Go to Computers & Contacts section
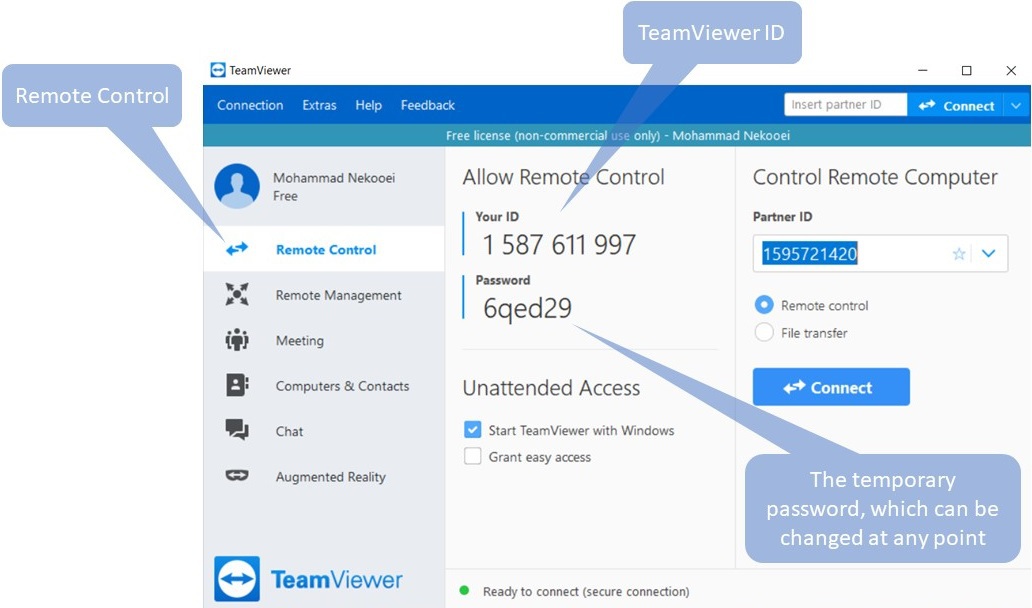This screenshot has height=608, width=1032. click(x=324, y=386)
